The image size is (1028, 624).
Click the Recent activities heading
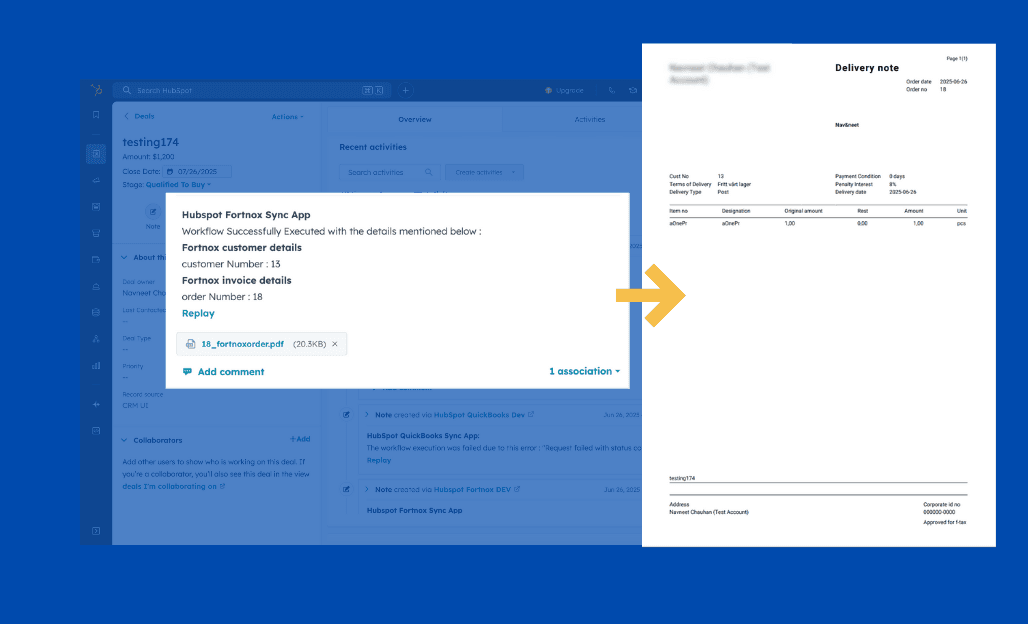pos(373,147)
